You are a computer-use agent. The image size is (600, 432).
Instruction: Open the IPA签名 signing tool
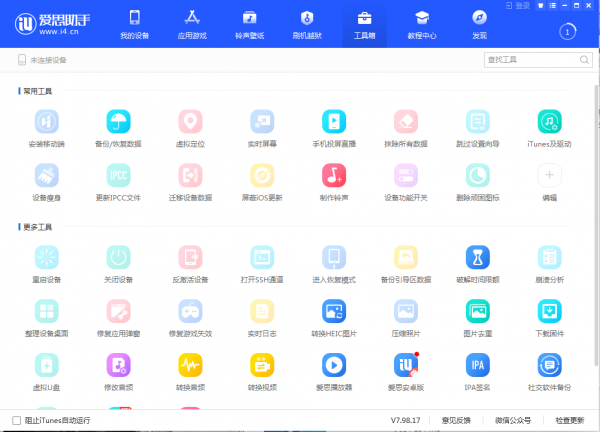(x=477, y=364)
